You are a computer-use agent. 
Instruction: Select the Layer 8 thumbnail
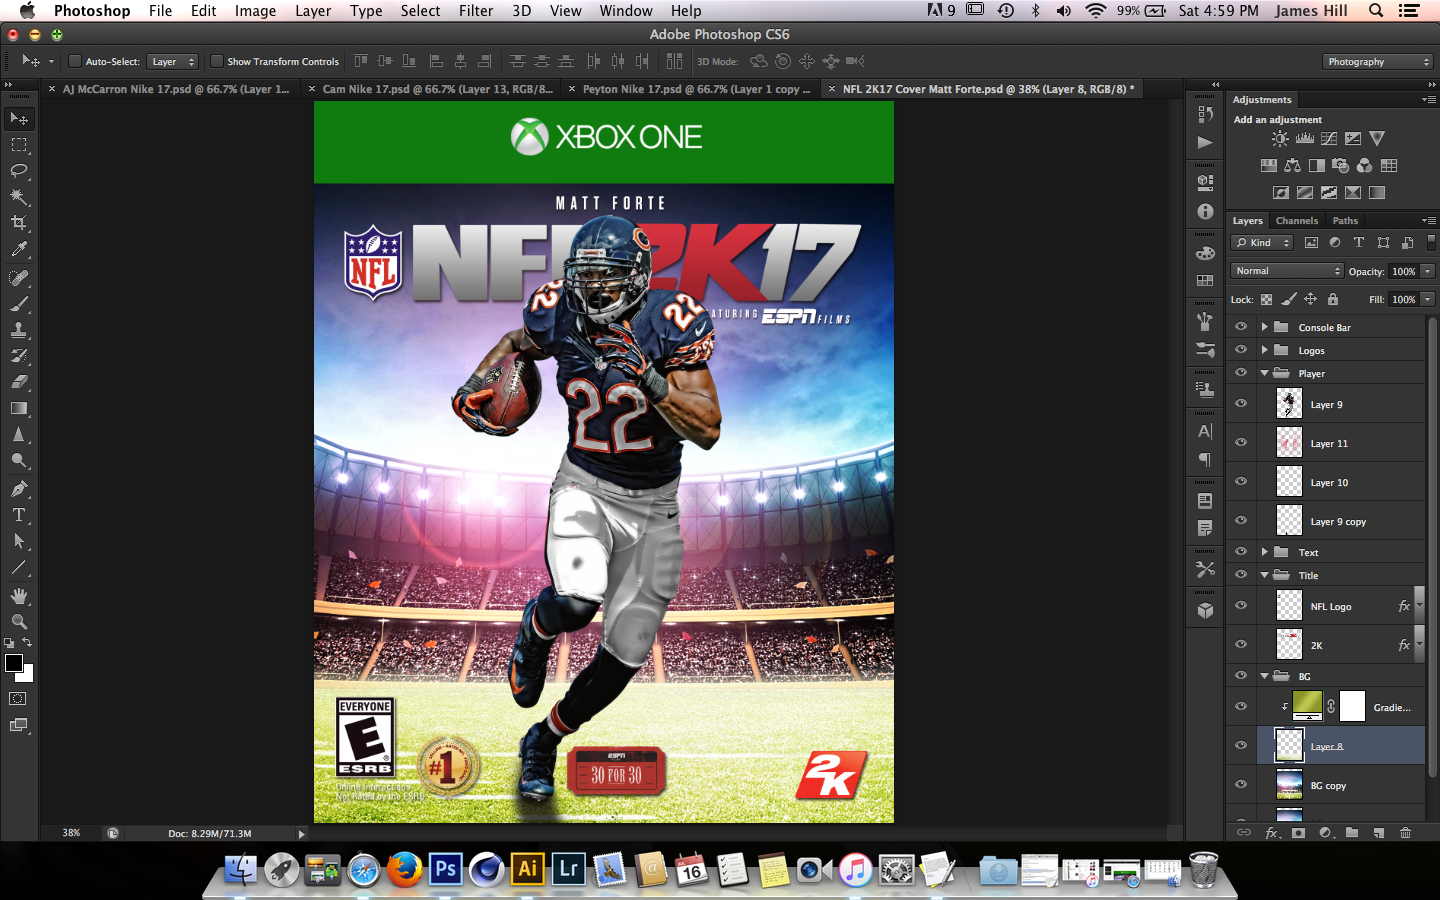point(1290,745)
